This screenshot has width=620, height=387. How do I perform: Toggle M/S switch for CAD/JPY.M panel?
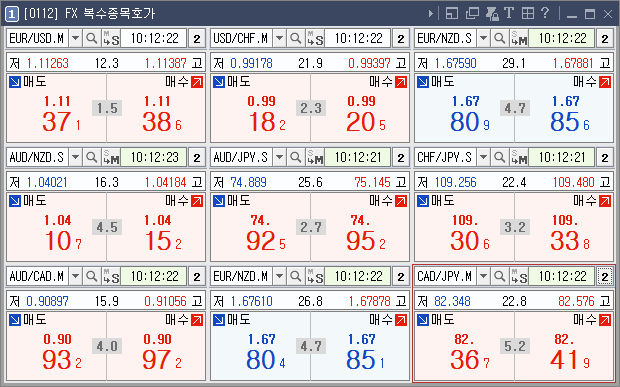coord(519,276)
